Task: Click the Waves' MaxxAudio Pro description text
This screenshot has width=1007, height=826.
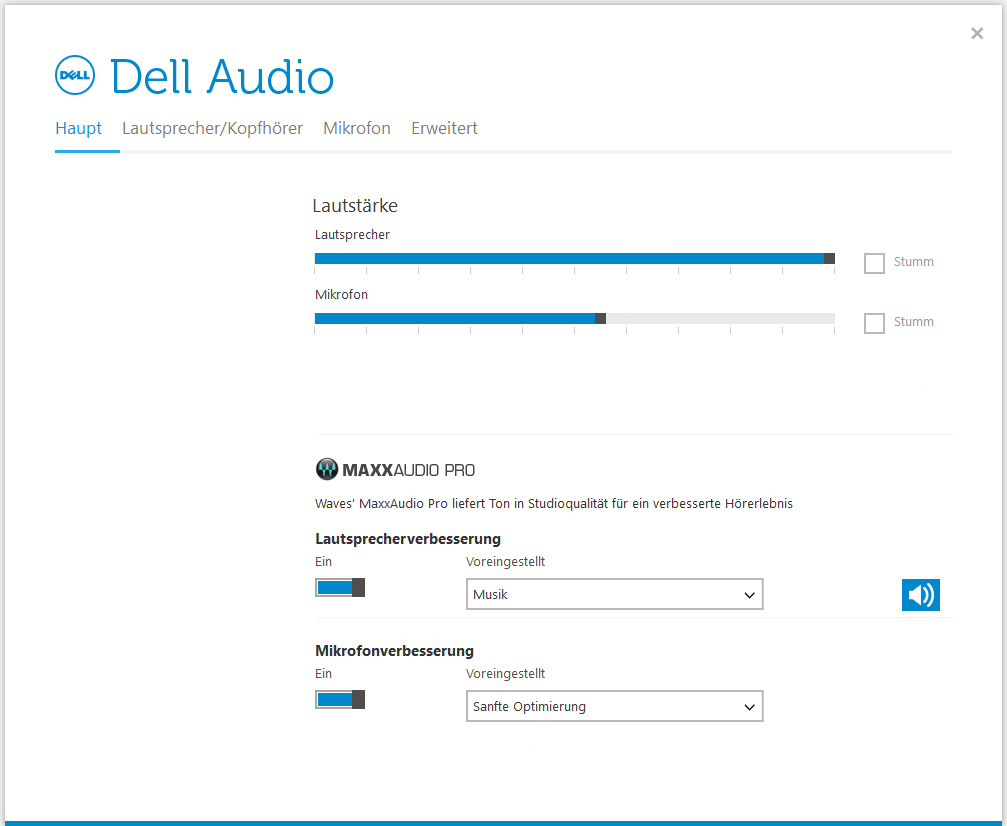Action: [x=554, y=504]
